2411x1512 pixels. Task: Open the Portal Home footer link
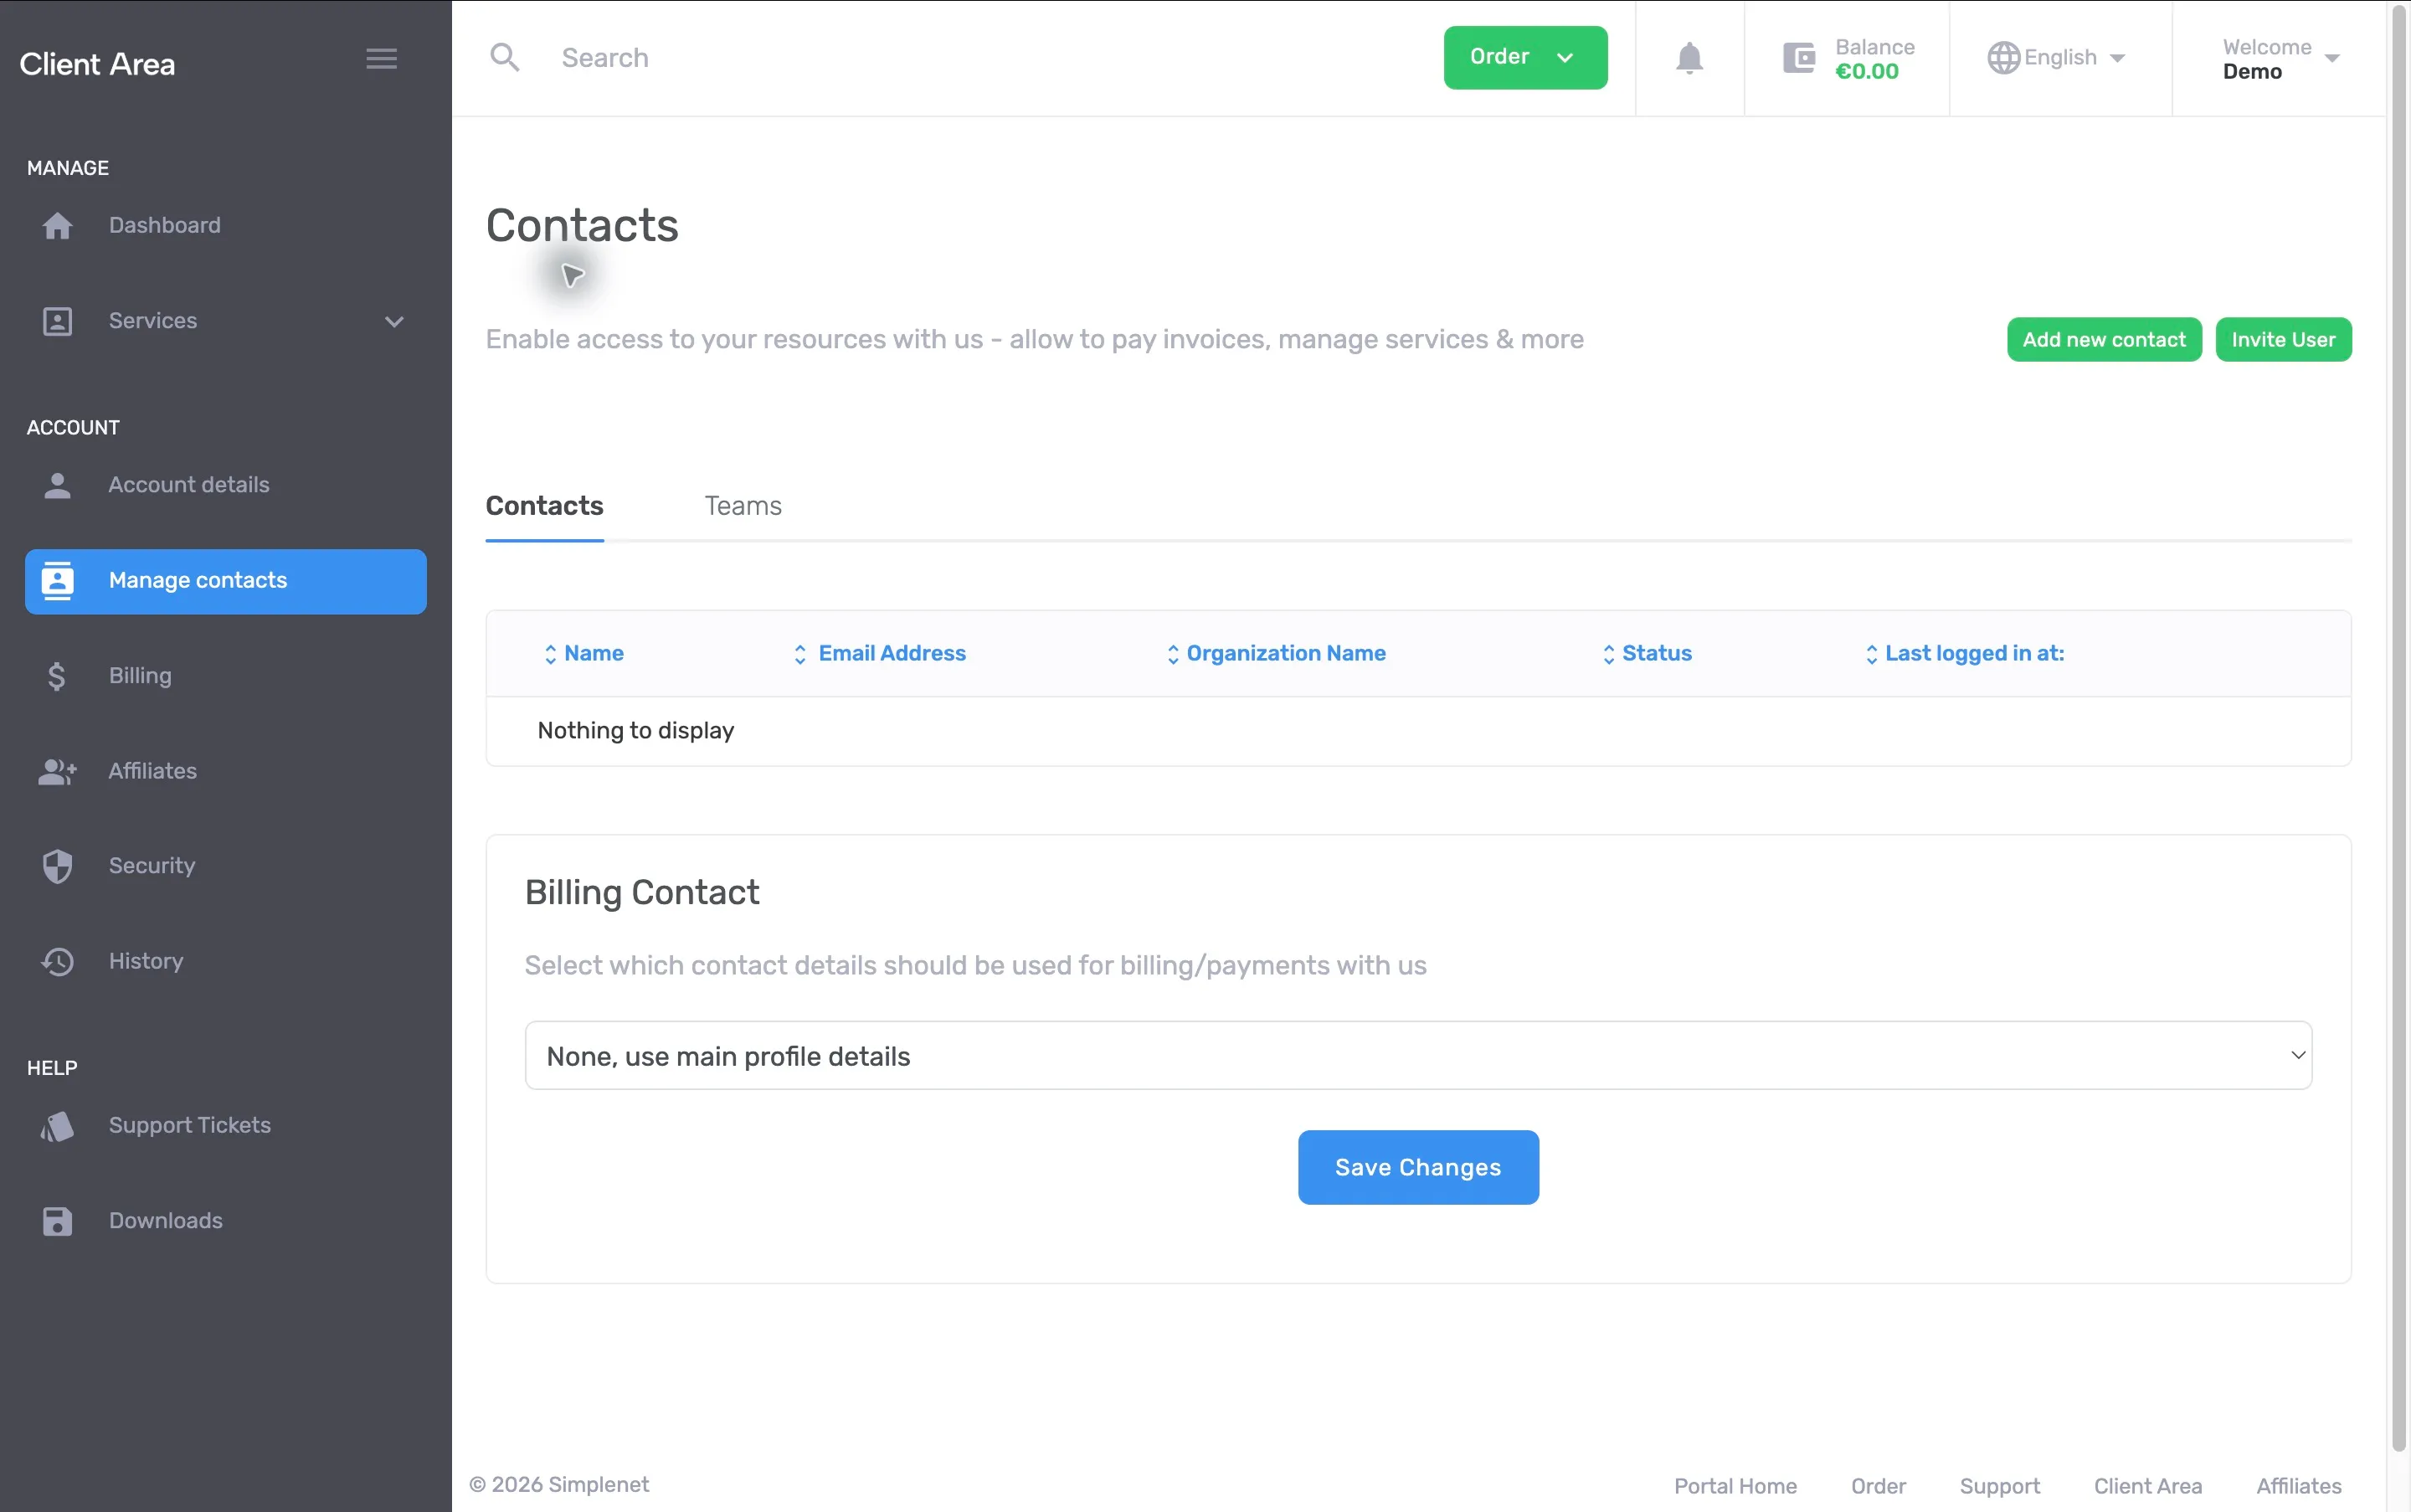[1735, 1486]
